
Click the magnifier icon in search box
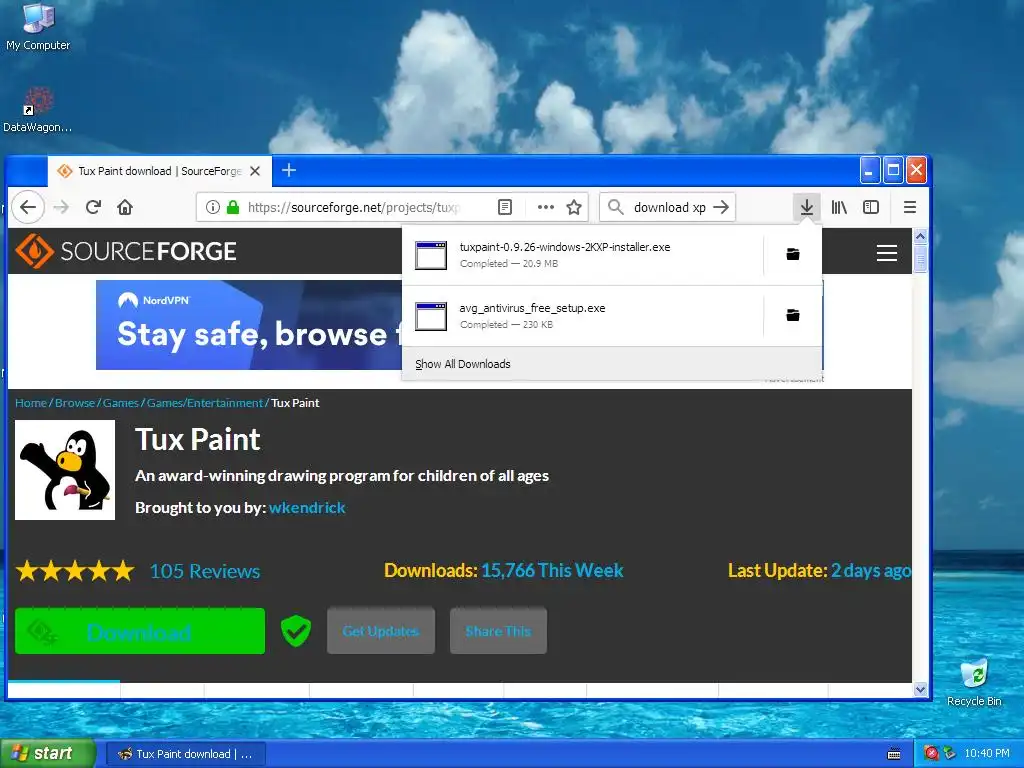click(x=615, y=207)
